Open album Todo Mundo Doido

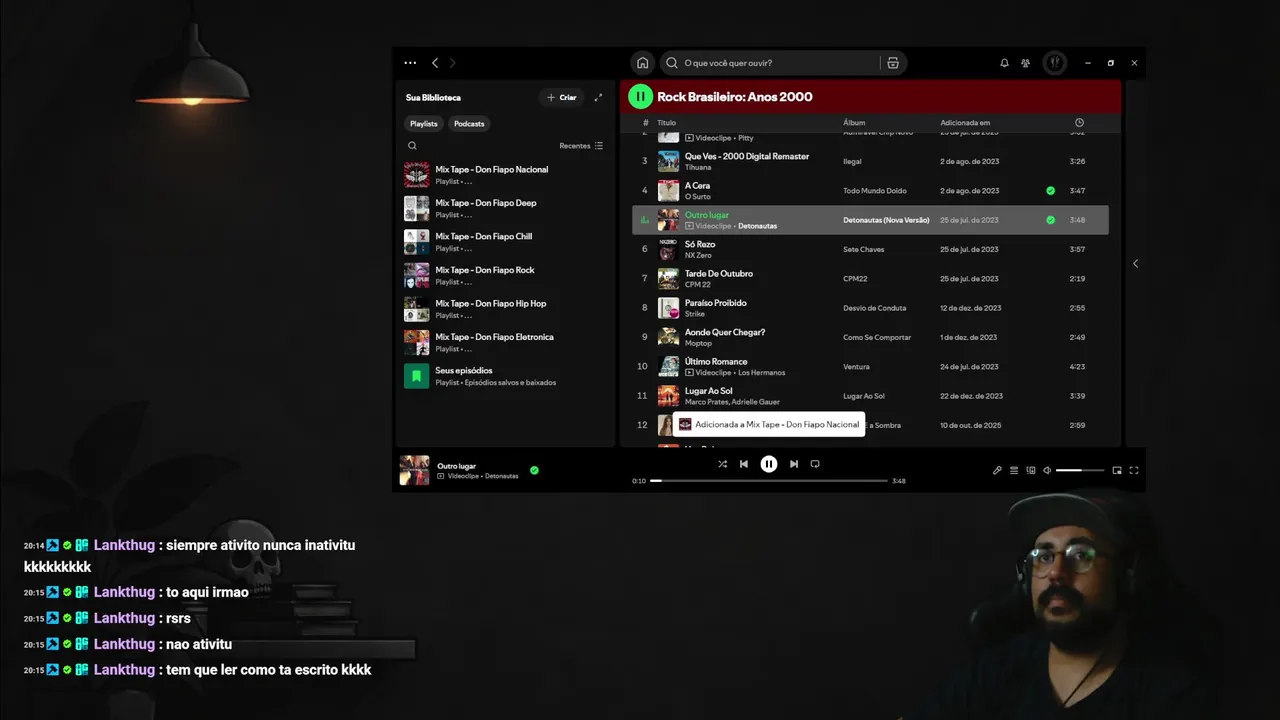875,191
